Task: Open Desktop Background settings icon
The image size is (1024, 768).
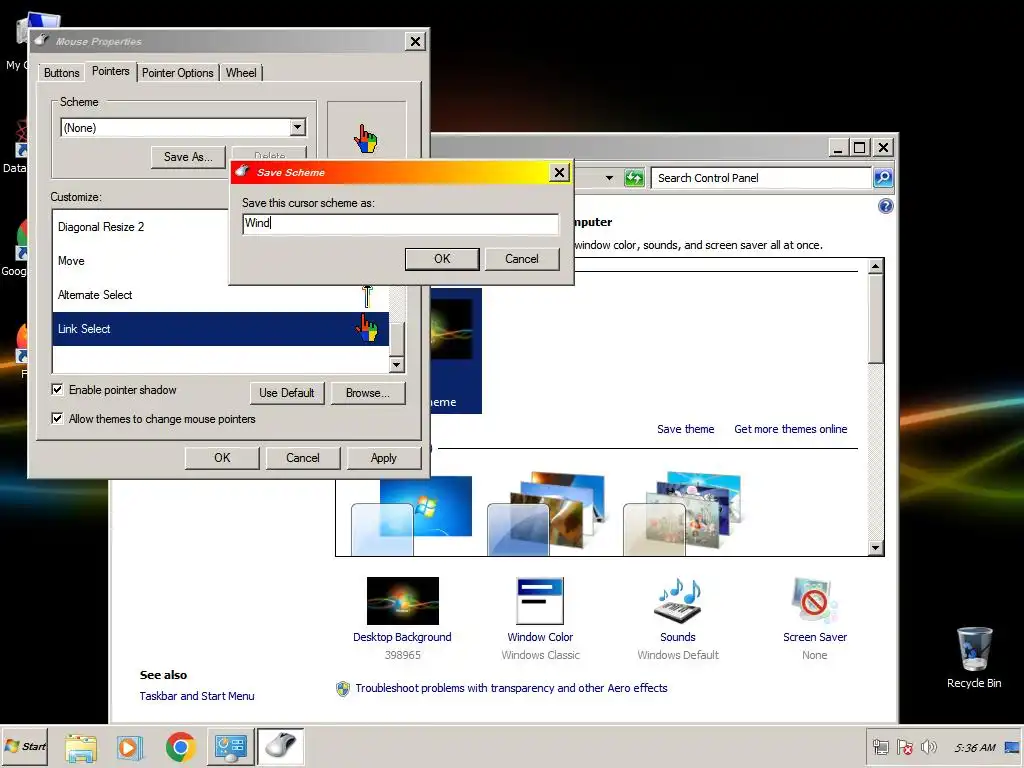Action: (402, 601)
